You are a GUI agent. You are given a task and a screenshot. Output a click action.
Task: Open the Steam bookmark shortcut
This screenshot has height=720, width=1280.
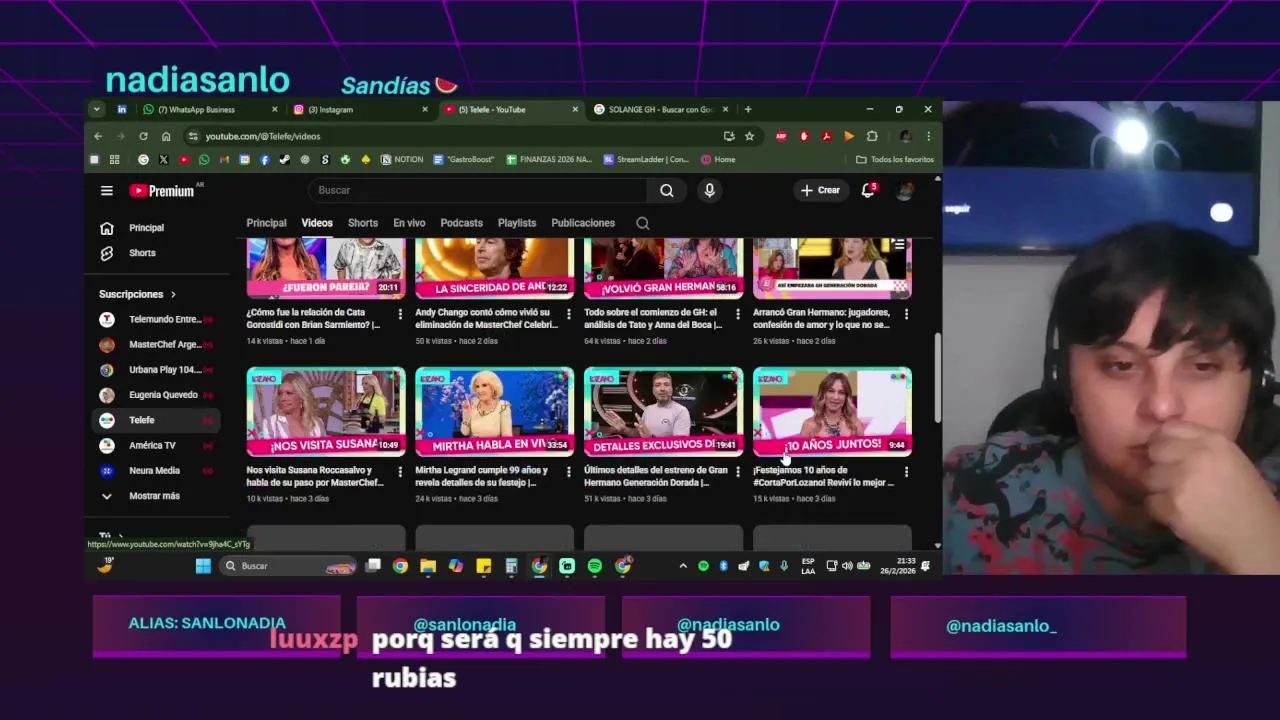[x=284, y=159]
